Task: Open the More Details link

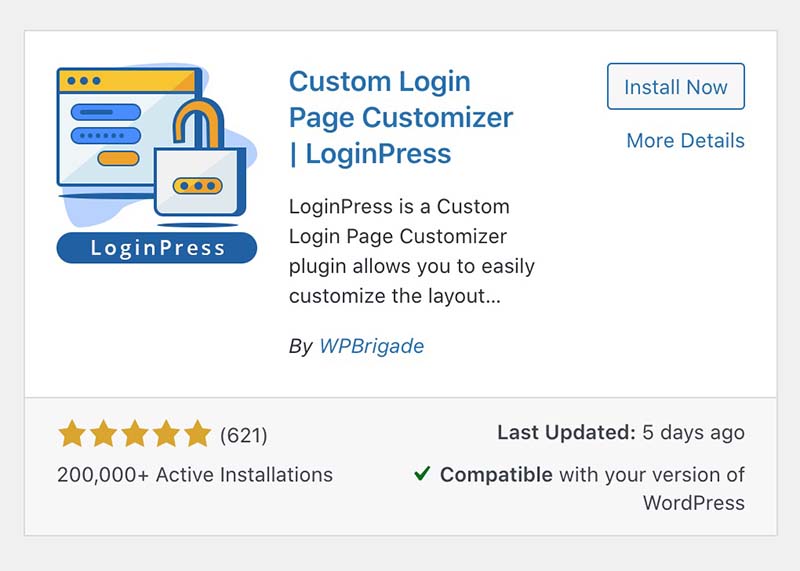Action: pyautogui.click(x=685, y=140)
